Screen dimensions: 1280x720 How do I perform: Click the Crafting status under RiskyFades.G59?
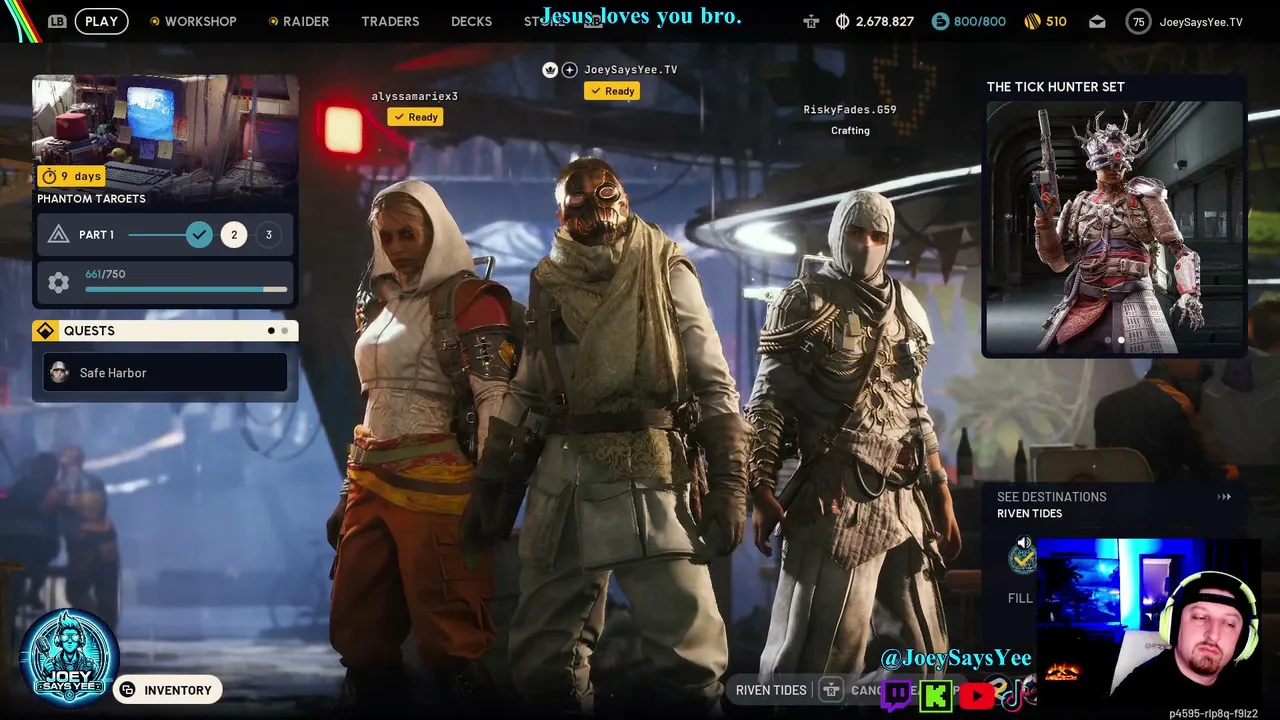tap(850, 131)
